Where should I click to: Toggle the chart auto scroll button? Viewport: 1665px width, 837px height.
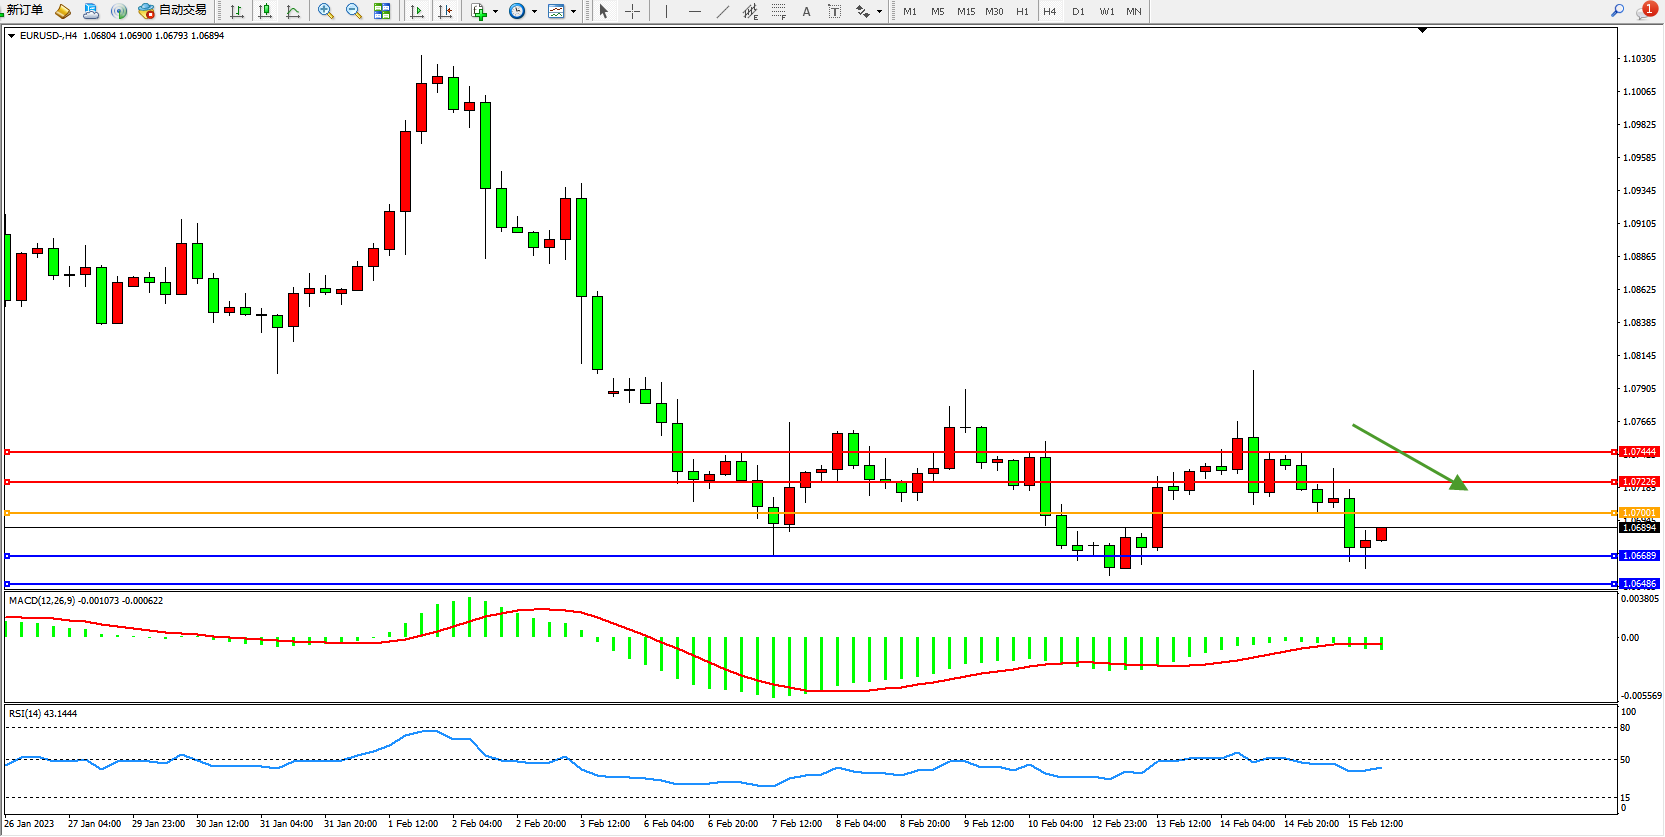[x=417, y=11]
